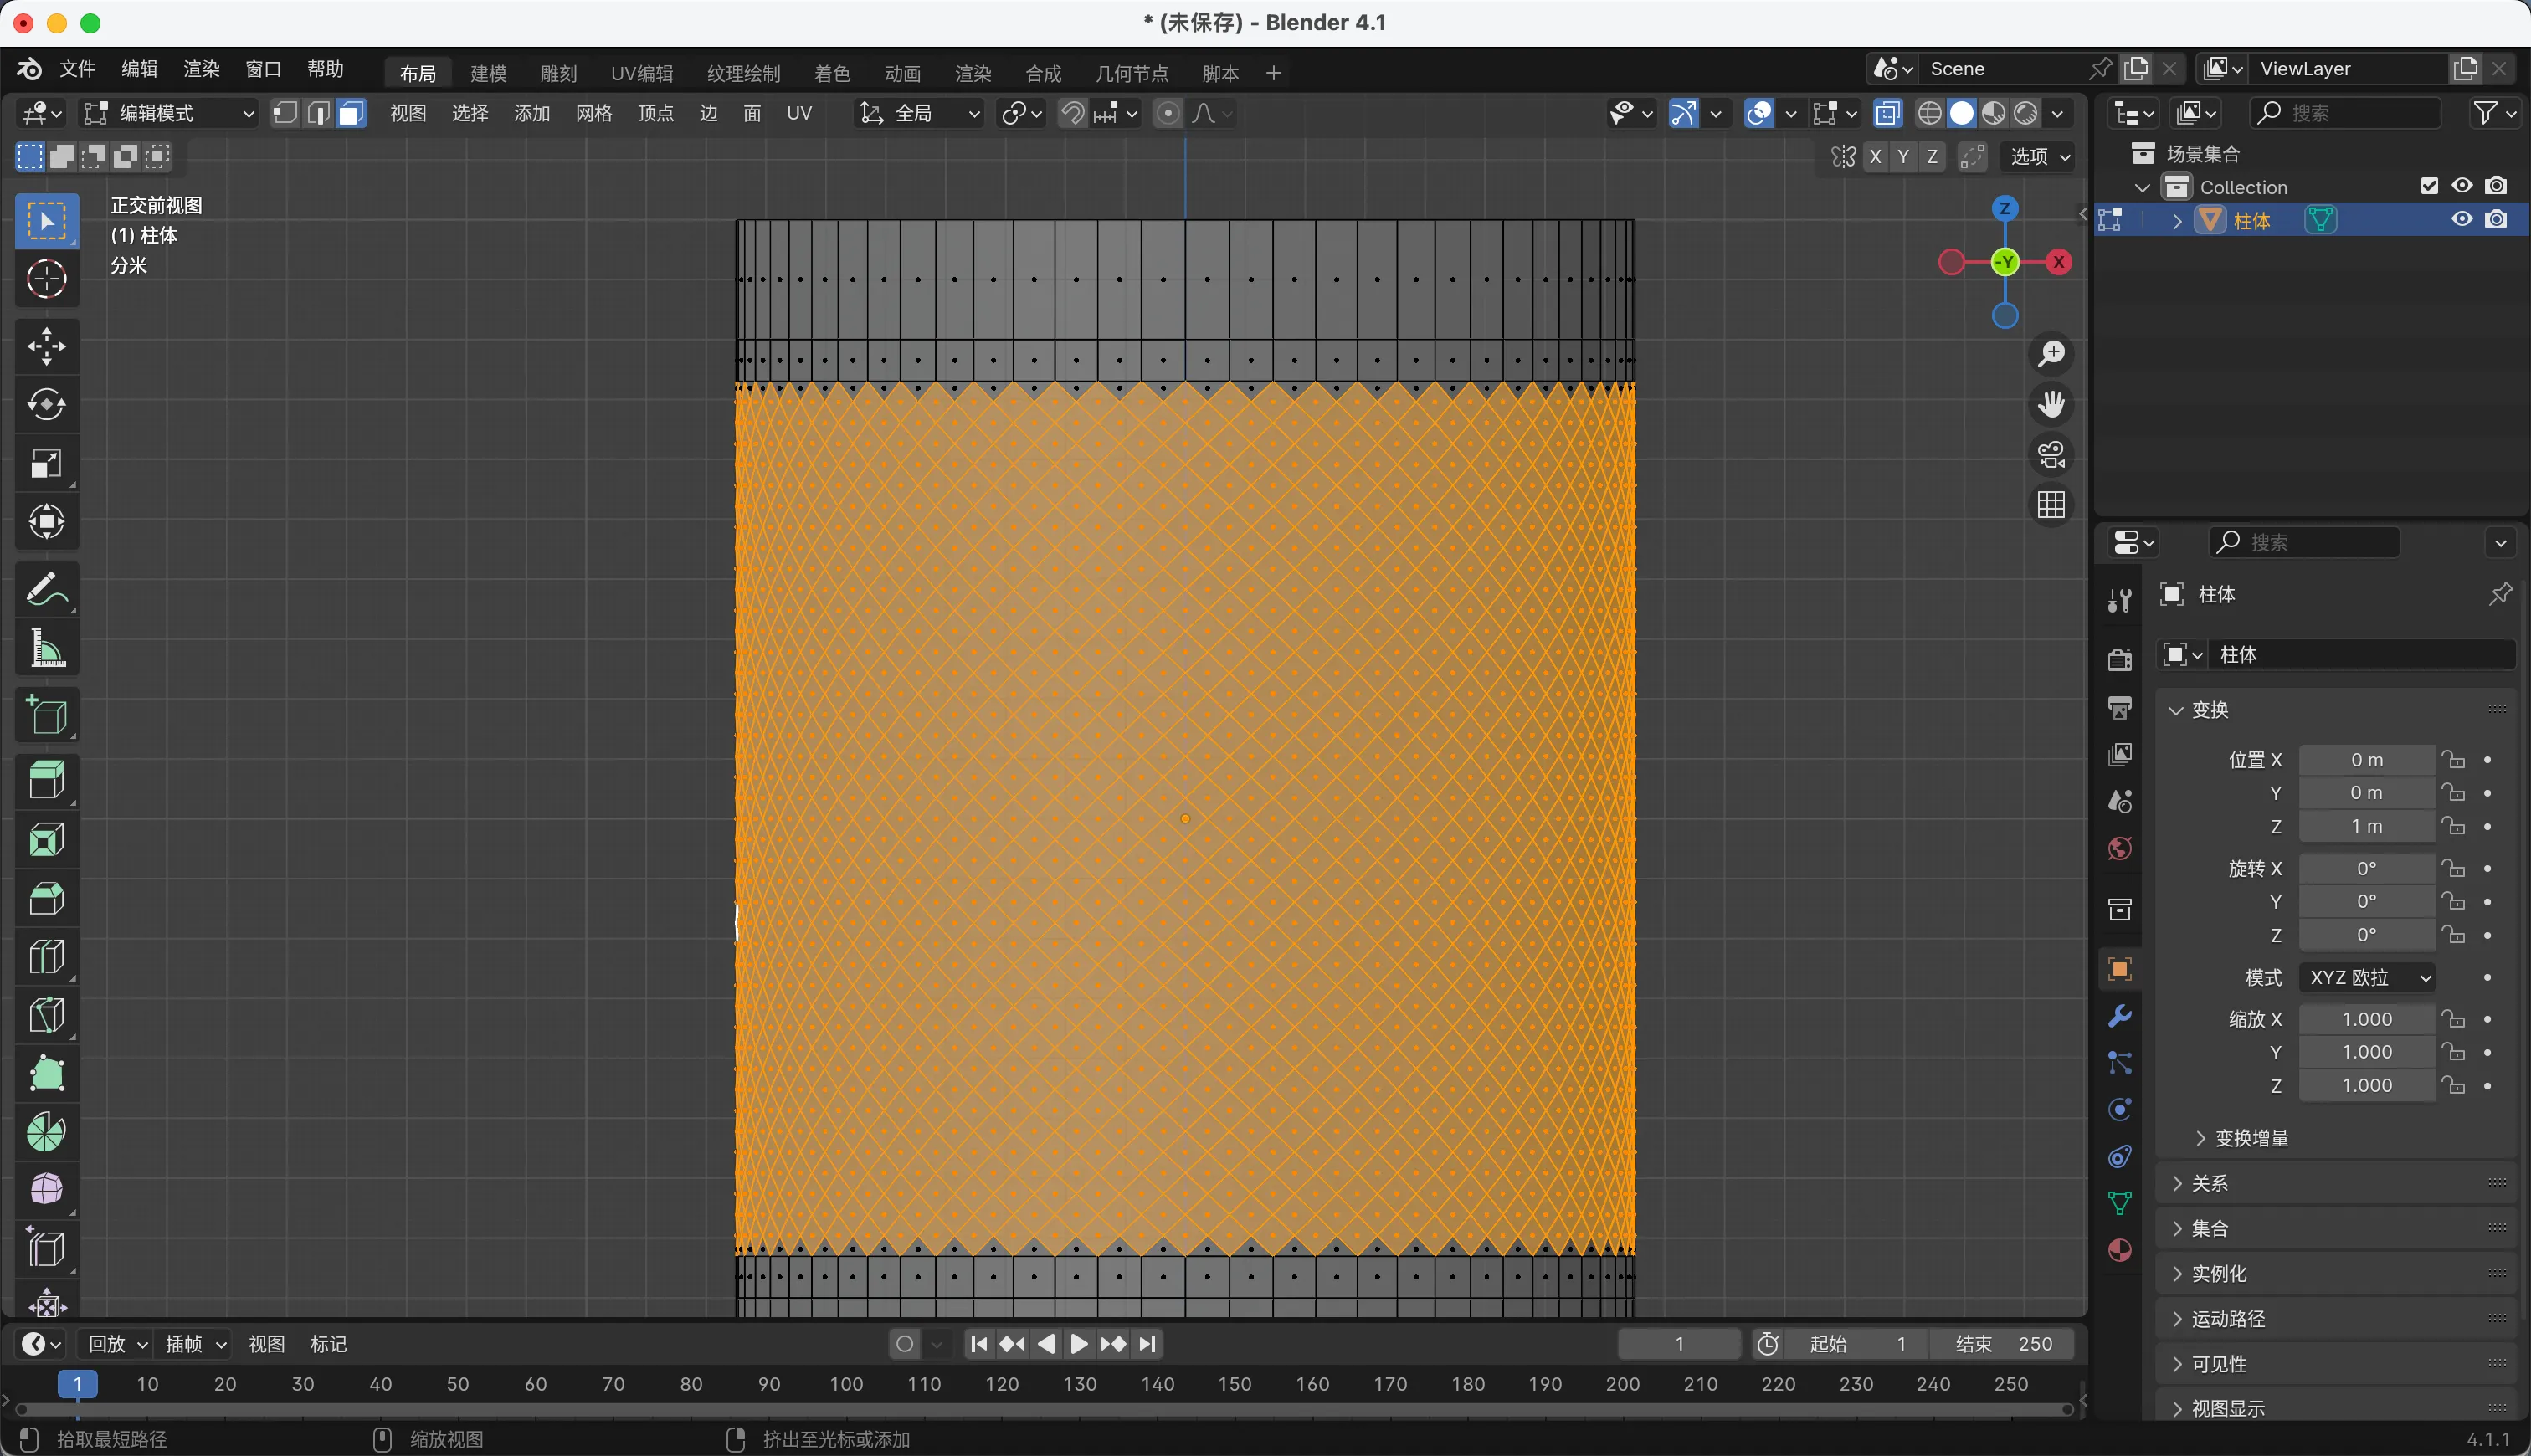Screen dimensions: 2531x1456
Task: Click the Knife tool icon
Action: tap(46, 1015)
